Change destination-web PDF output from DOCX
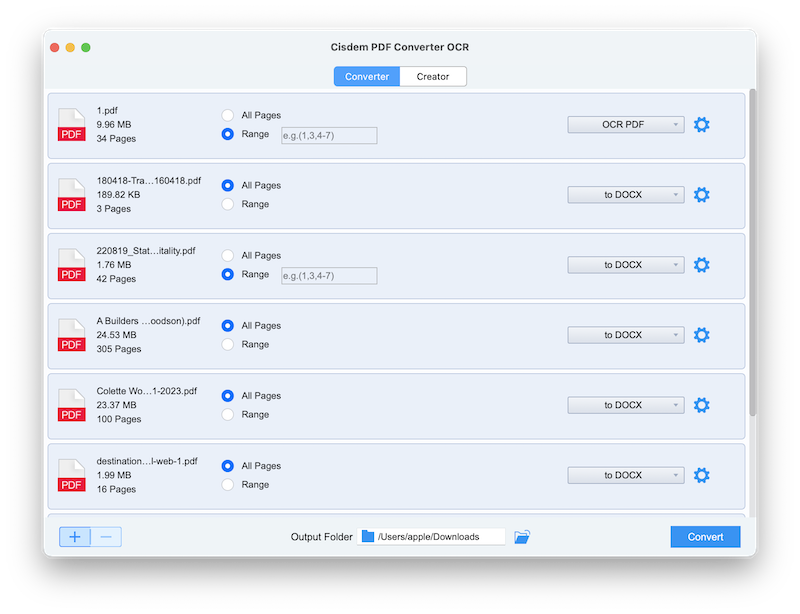This screenshot has width=800, height=614. pyautogui.click(x=625, y=474)
